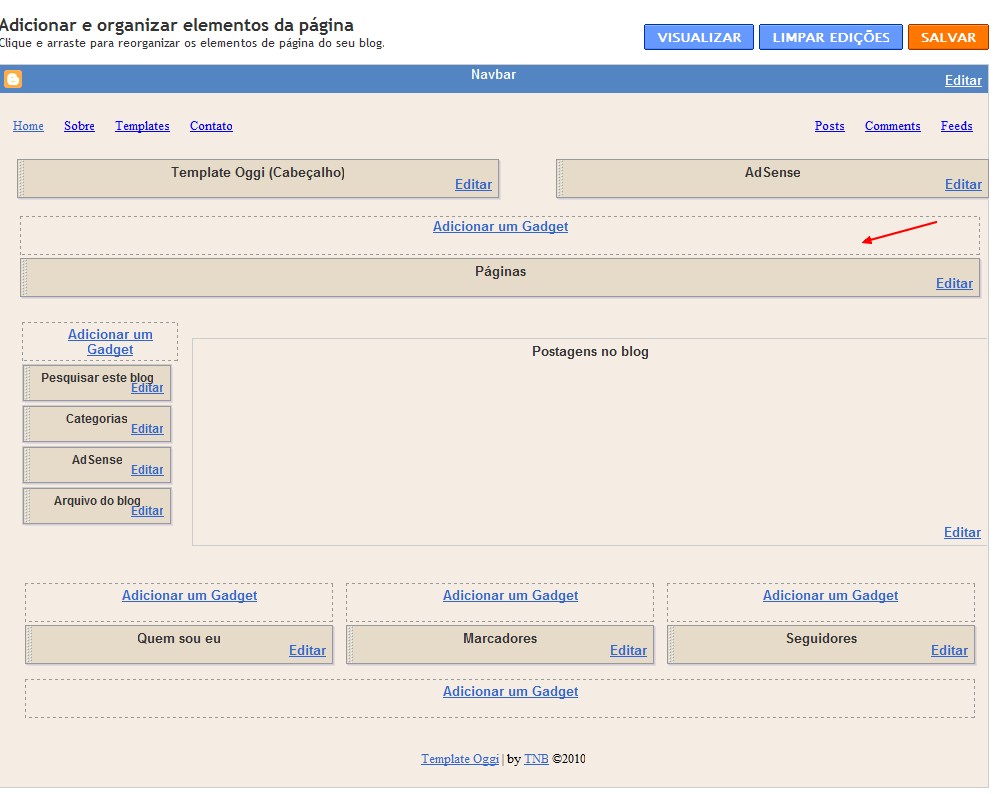The width and height of the screenshot is (998, 794).
Task: Edit the Template Oggi (Cabeçalho) gadget
Action: (x=473, y=184)
